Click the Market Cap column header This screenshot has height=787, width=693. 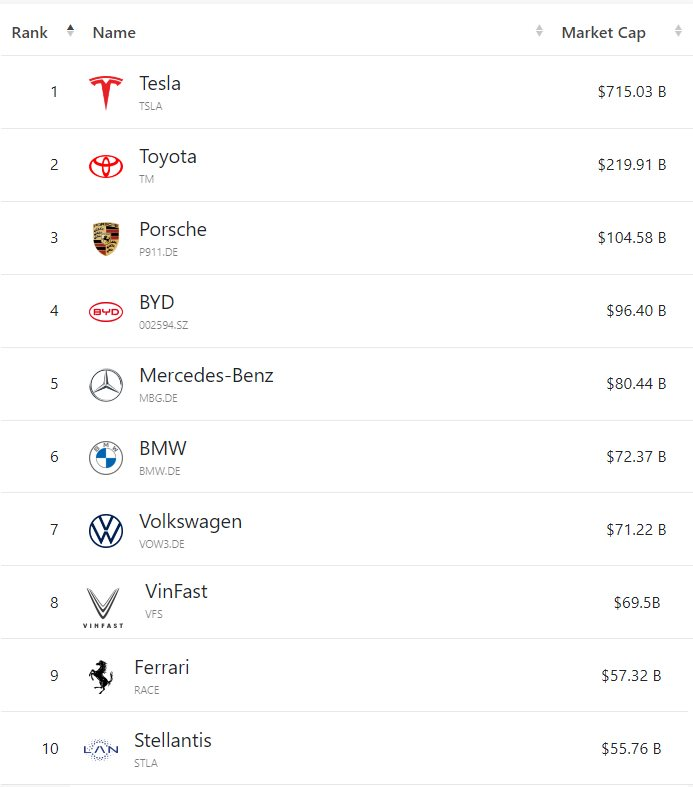point(603,33)
